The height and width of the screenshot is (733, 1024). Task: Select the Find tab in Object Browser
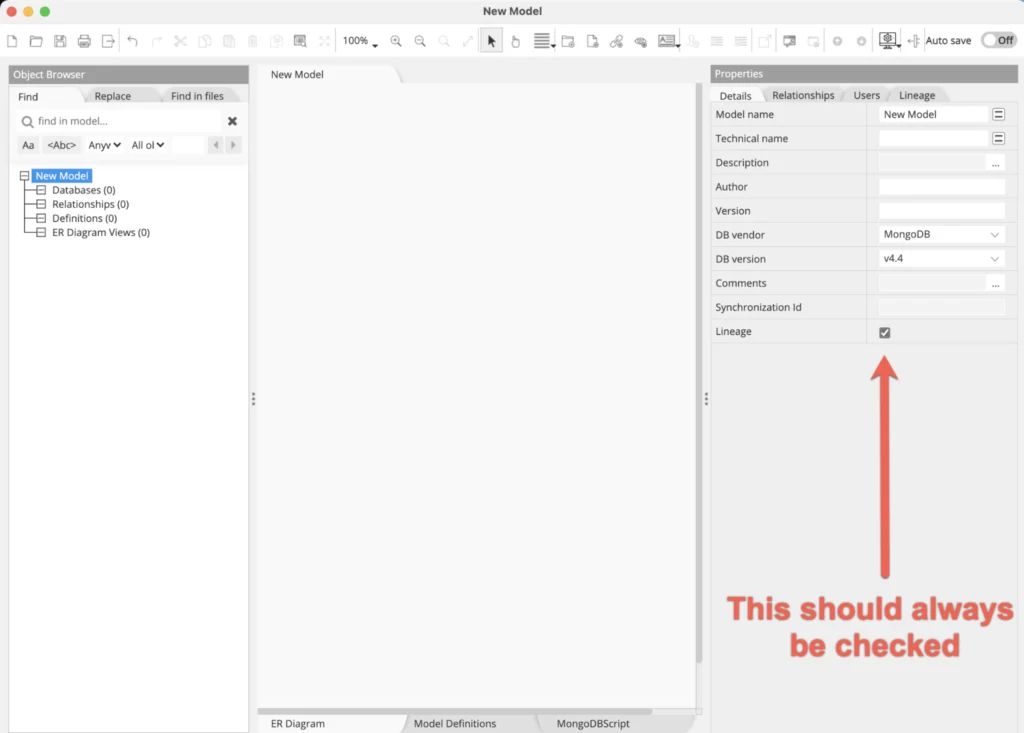(28, 97)
